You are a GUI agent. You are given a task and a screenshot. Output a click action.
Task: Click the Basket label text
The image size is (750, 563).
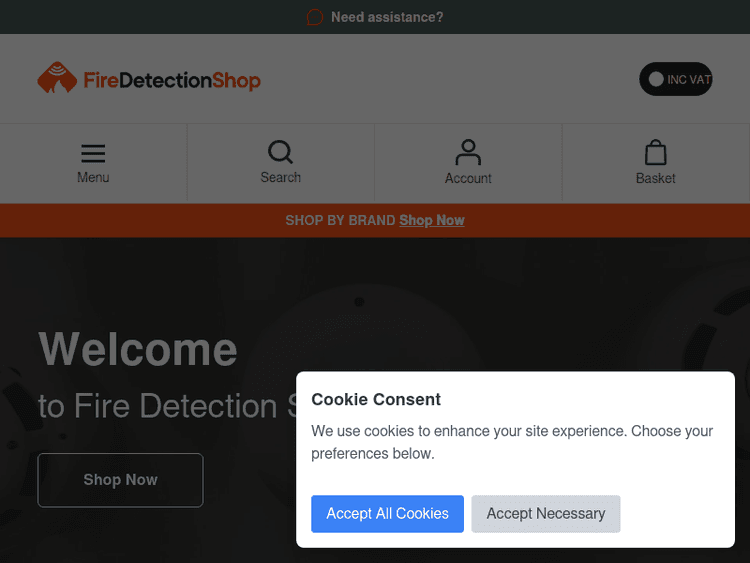(656, 179)
